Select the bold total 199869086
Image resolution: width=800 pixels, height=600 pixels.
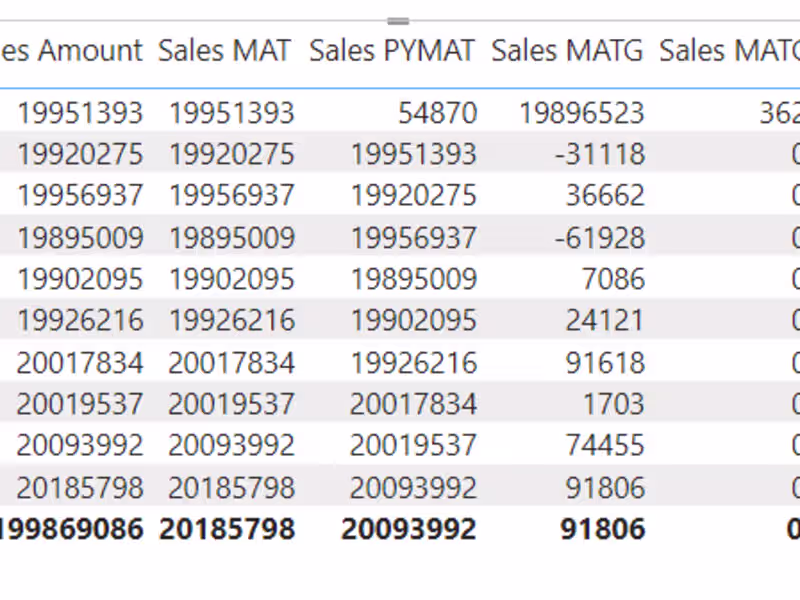pos(72,529)
